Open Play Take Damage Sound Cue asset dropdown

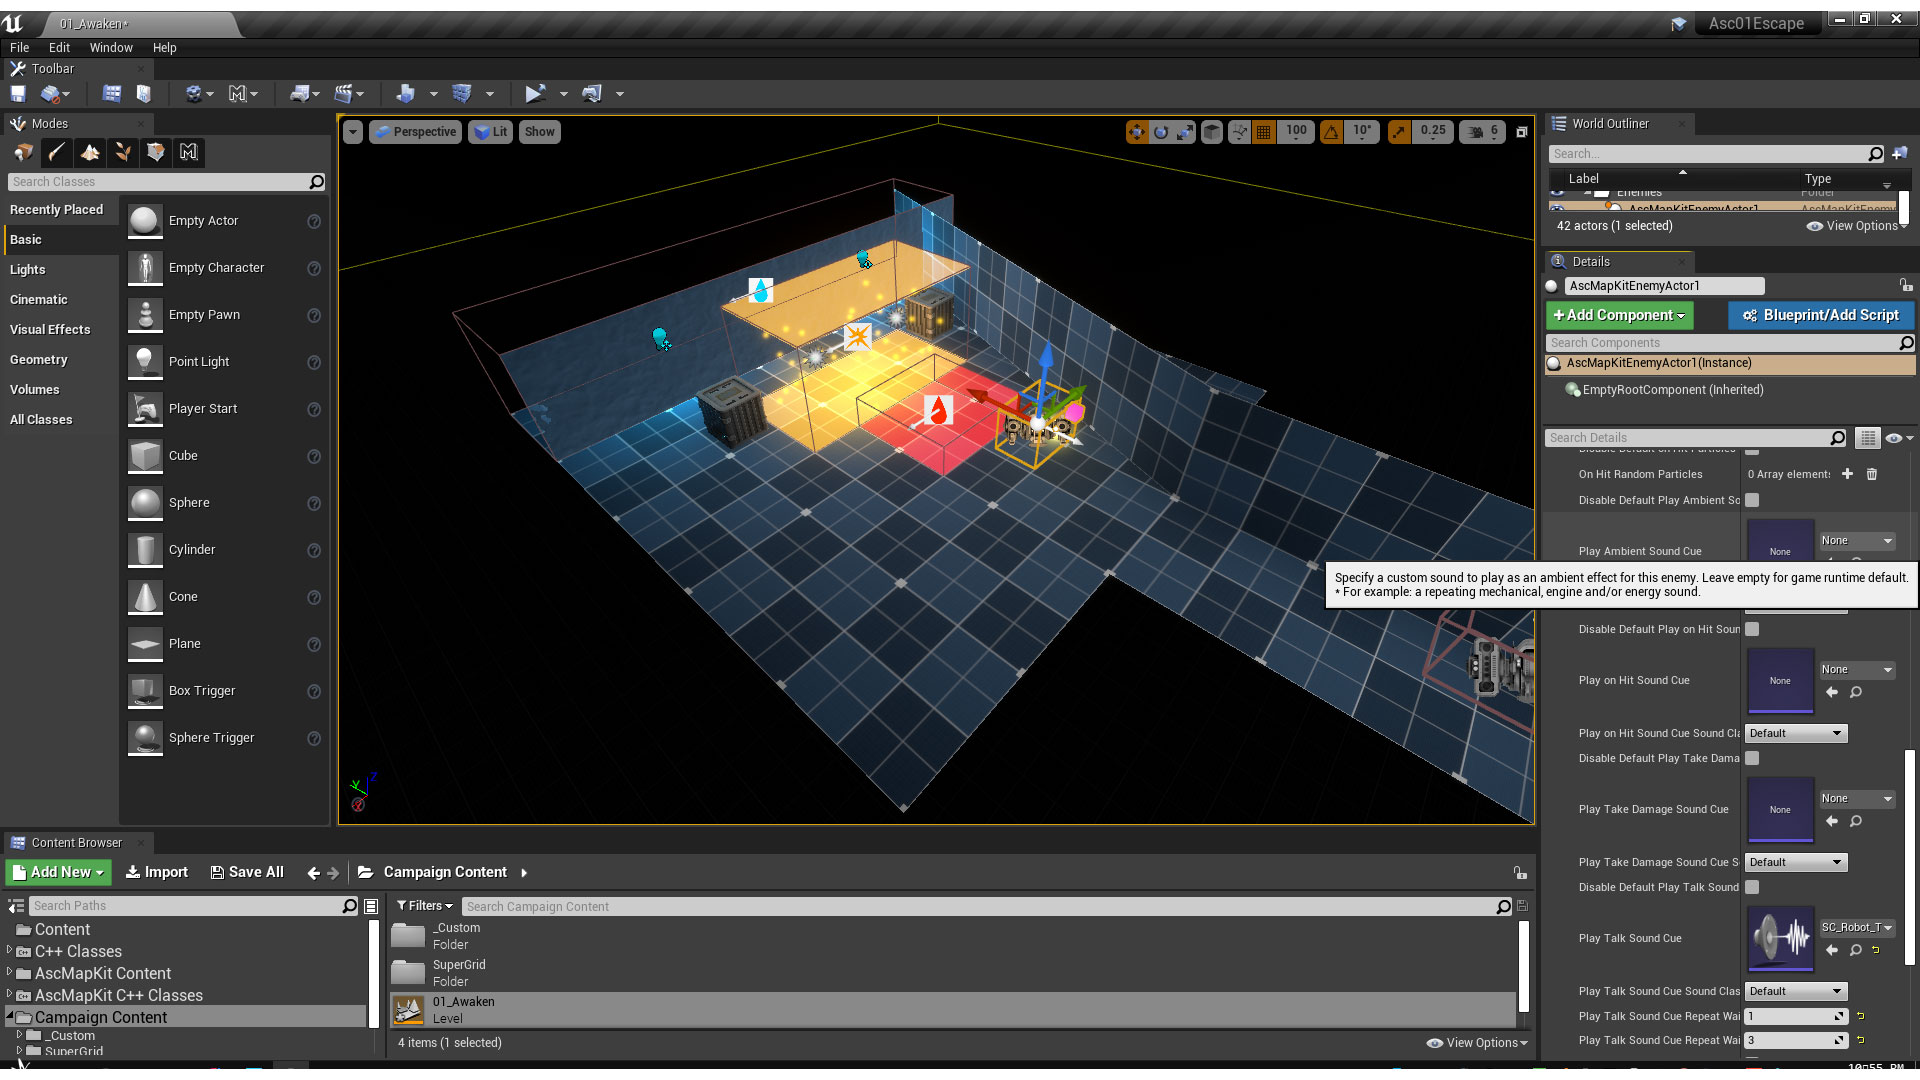(x=1856, y=798)
